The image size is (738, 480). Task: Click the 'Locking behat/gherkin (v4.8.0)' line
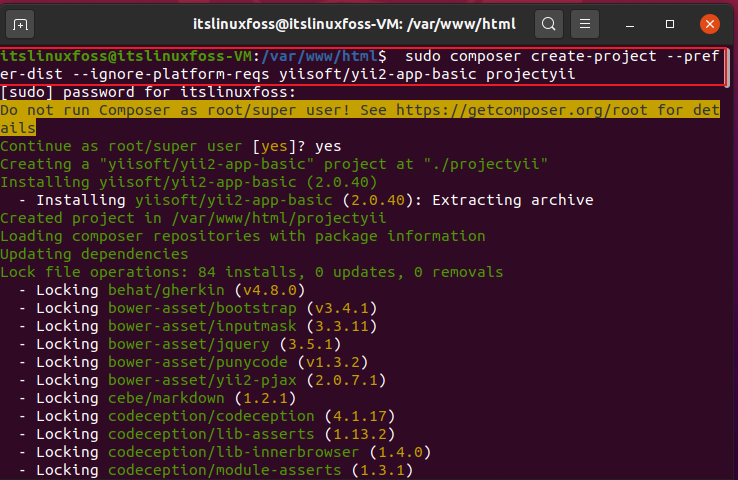click(x=162, y=290)
